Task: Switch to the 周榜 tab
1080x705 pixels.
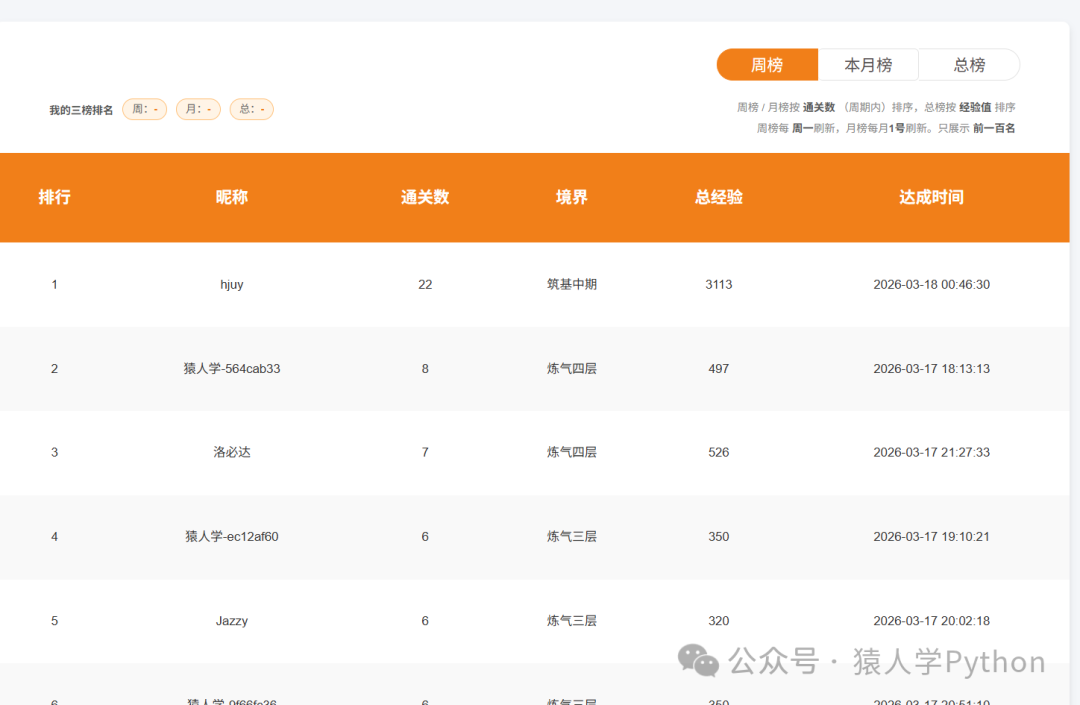Action: tap(767, 65)
